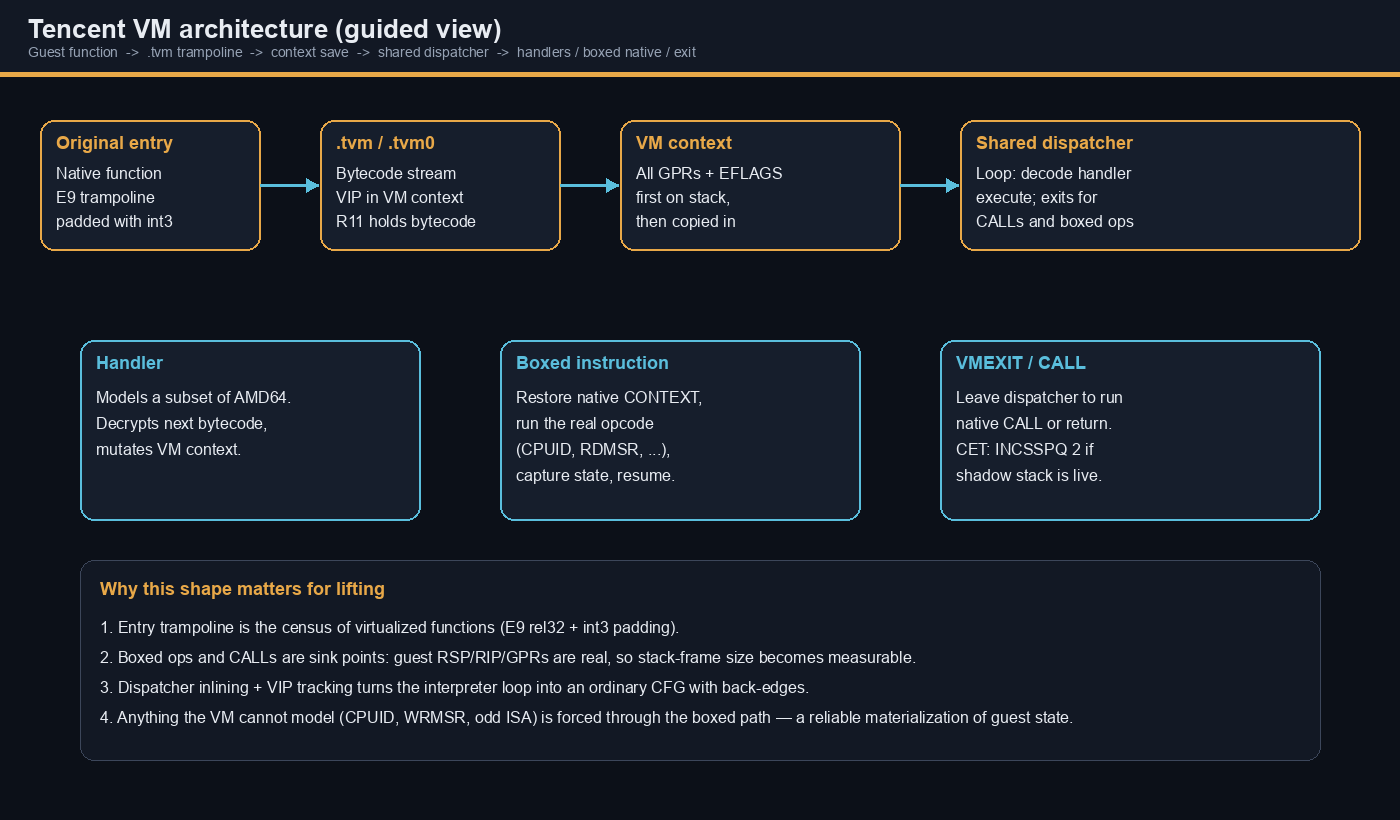Click 'VIP in VM context' line

pos(400,197)
